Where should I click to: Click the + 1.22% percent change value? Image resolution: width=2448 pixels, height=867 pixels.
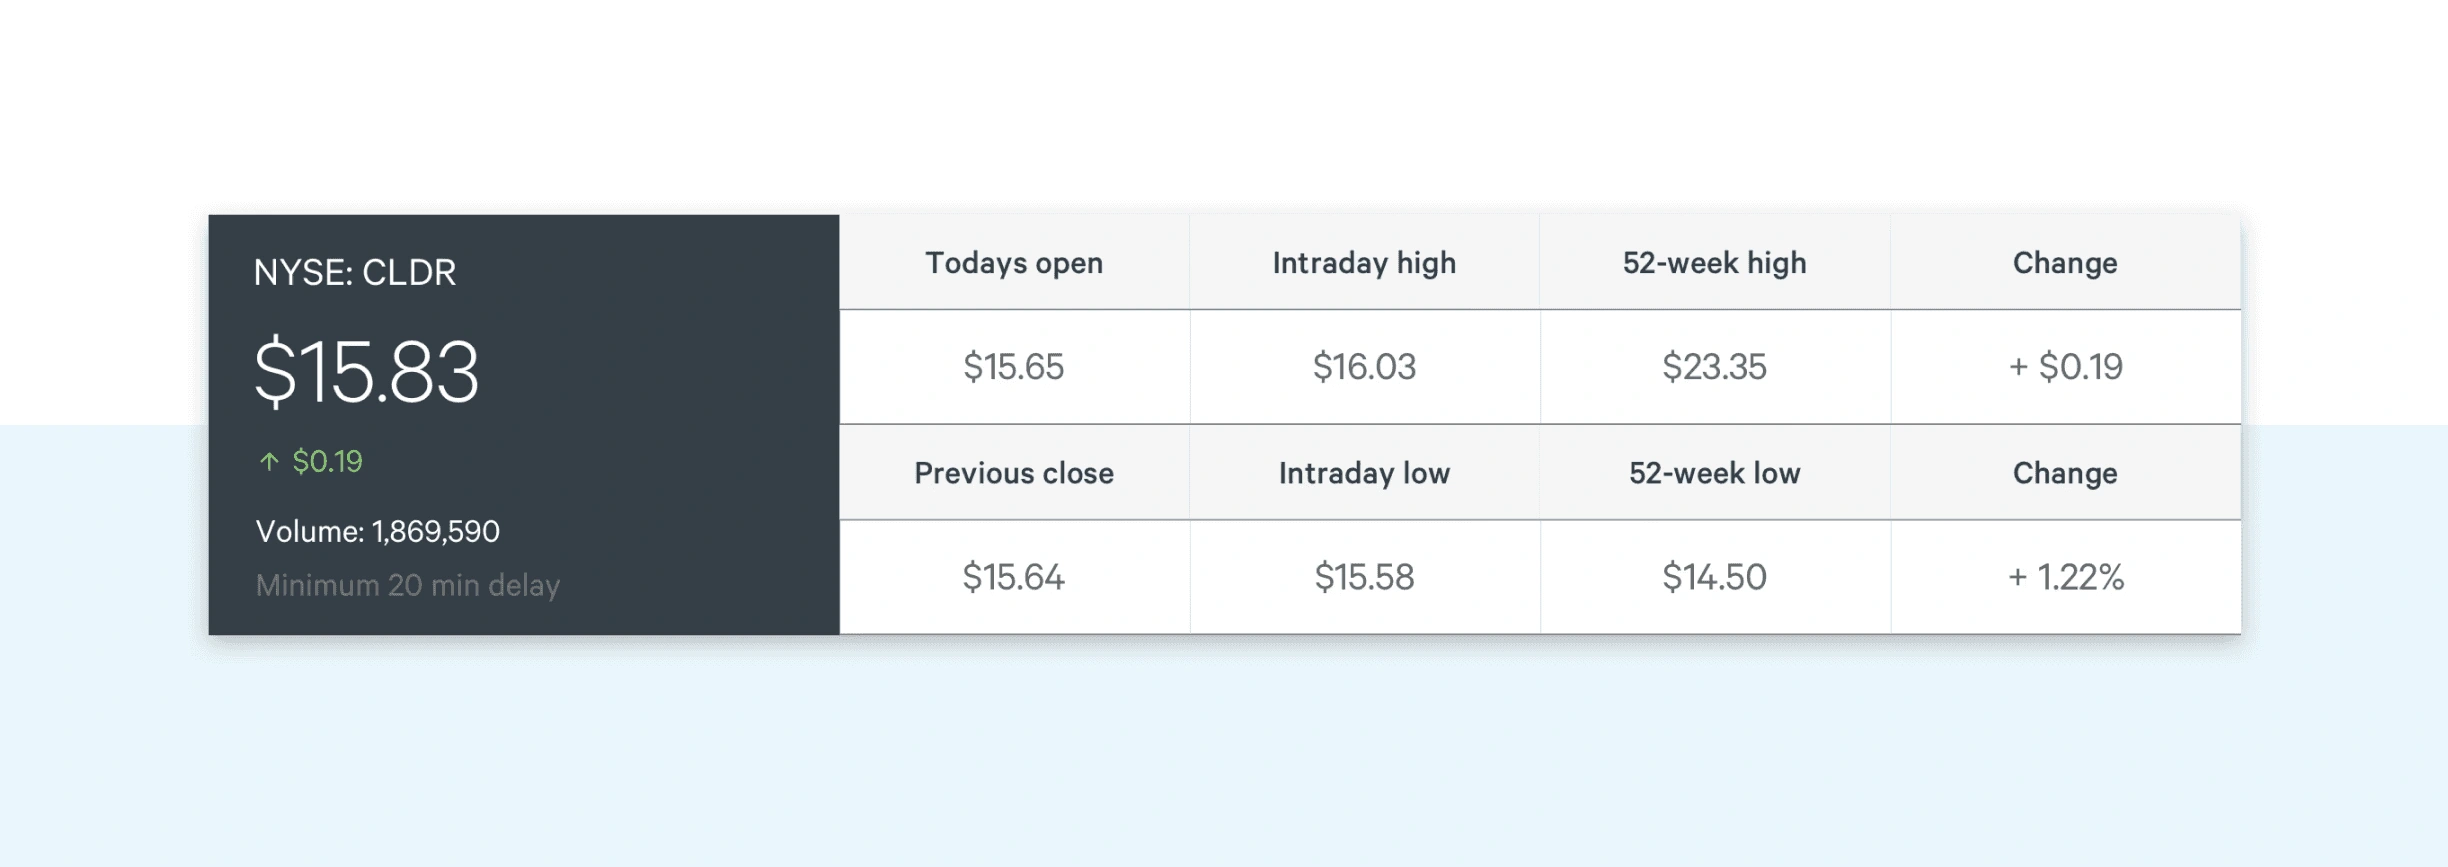(x=2065, y=577)
